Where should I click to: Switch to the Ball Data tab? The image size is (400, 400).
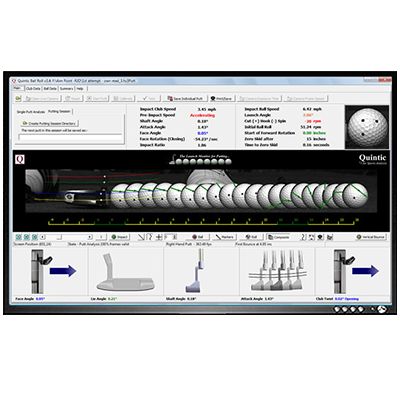[50, 89]
